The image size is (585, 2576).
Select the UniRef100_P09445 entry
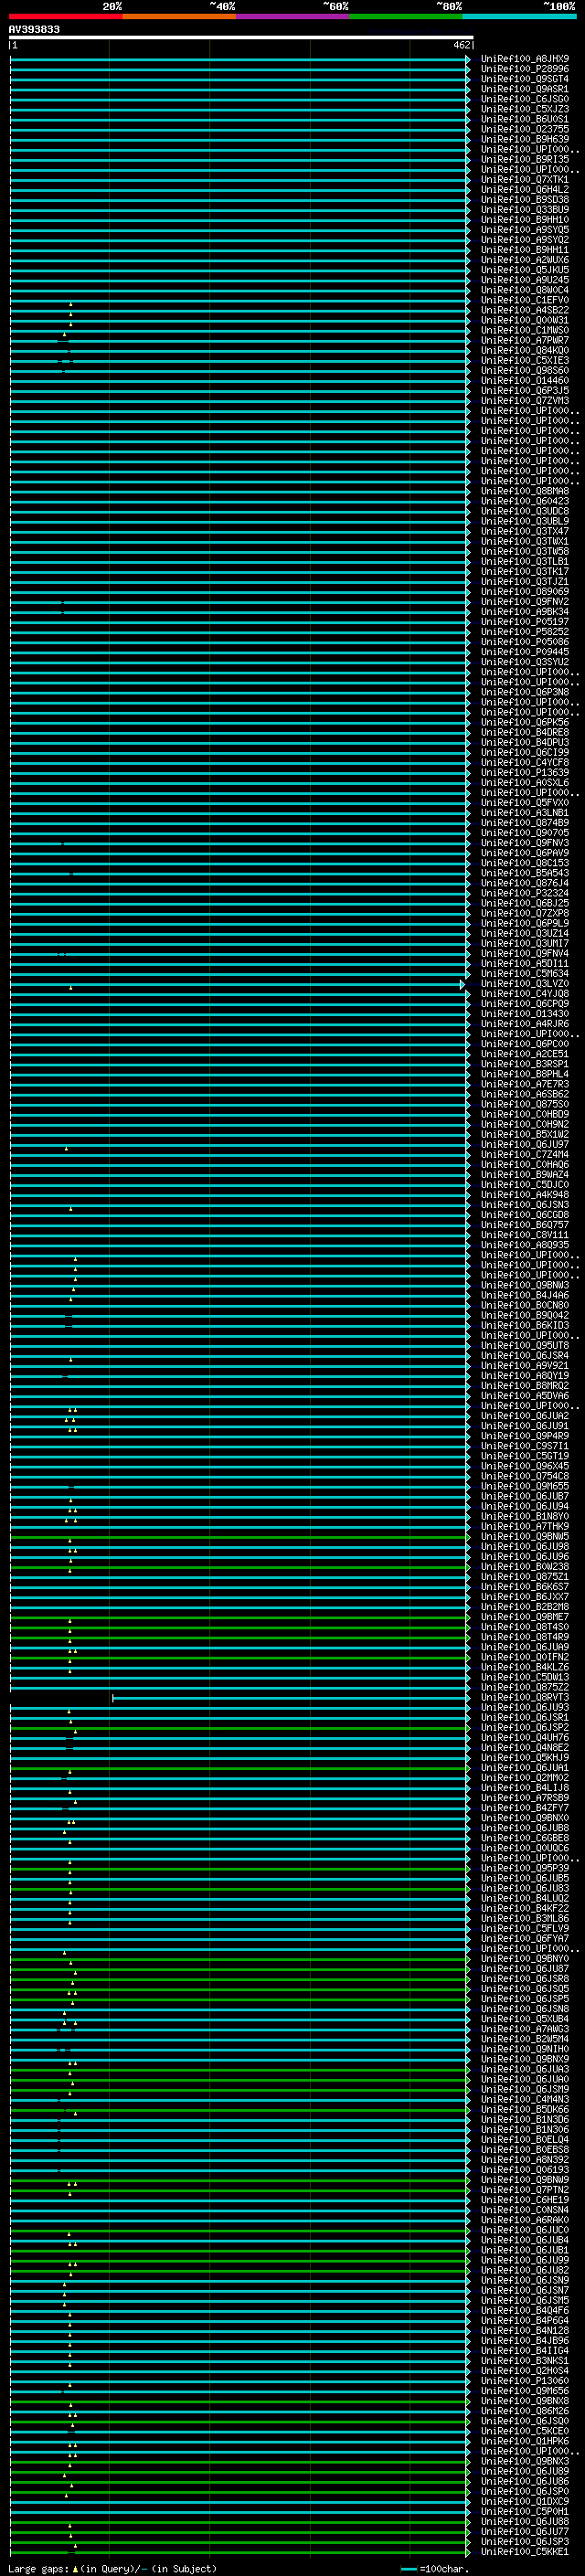click(525, 652)
